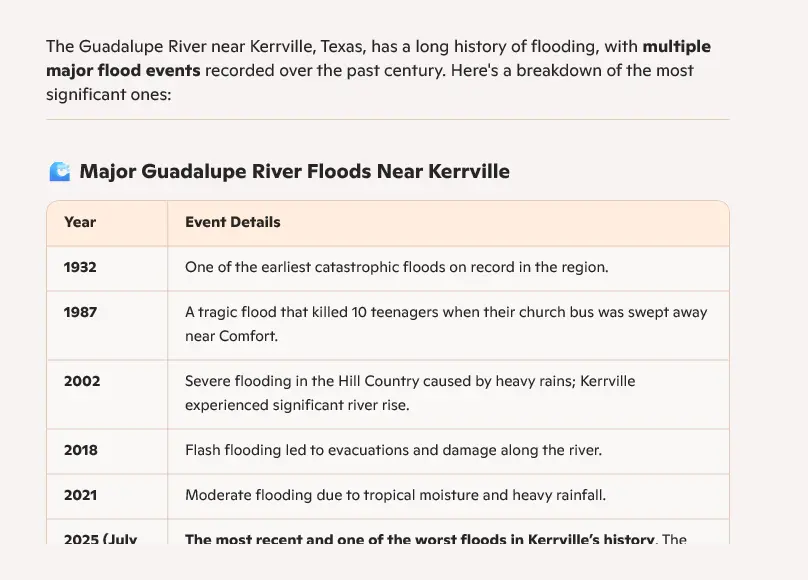Click the horizontal divider below the intro
The height and width of the screenshot is (580, 808).
387,120
